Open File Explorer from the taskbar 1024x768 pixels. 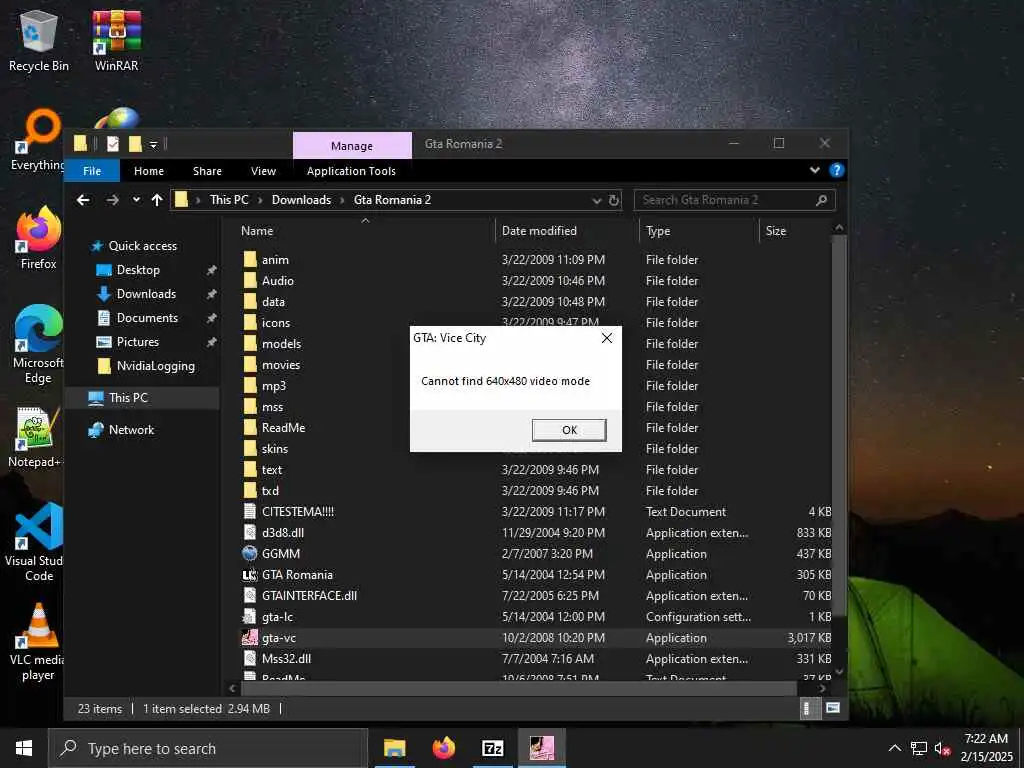click(x=394, y=748)
